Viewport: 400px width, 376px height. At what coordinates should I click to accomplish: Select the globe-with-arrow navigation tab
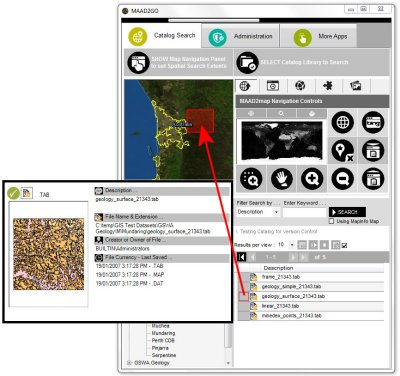(245, 86)
